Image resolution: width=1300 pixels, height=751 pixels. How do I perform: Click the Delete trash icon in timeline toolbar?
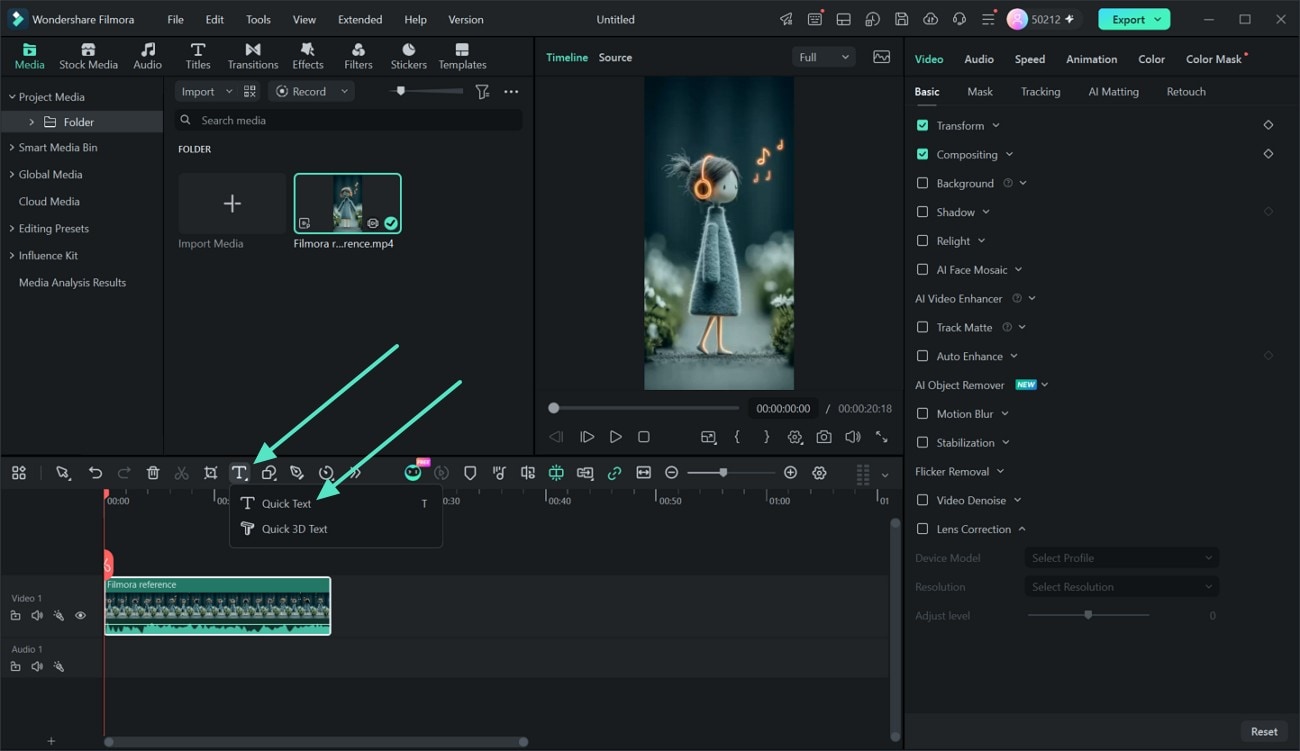(153, 473)
